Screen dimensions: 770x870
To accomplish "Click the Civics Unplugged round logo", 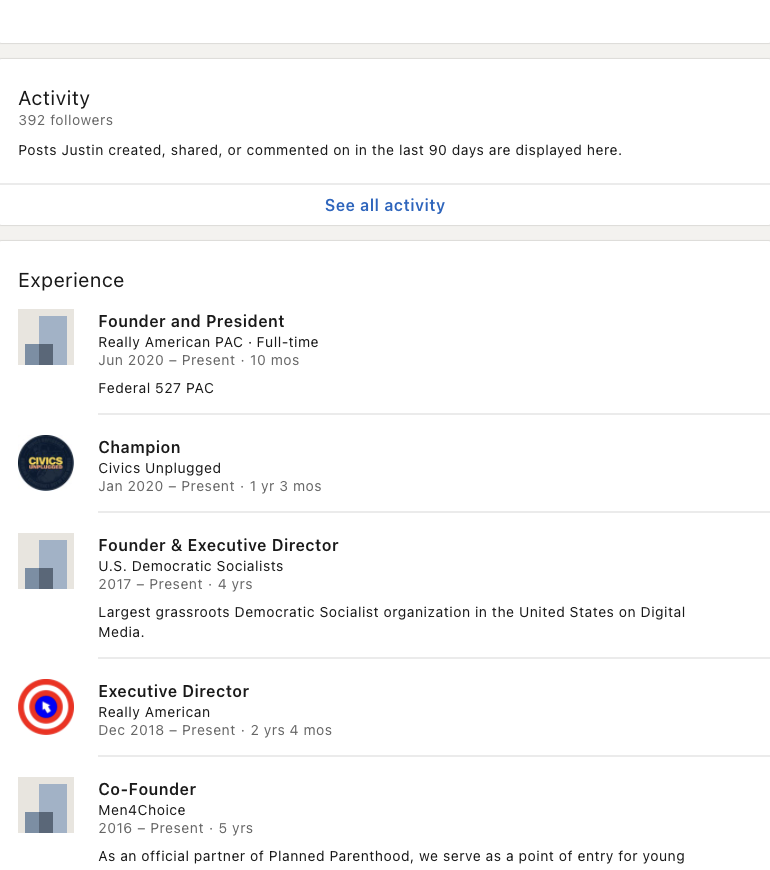I will [46, 463].
